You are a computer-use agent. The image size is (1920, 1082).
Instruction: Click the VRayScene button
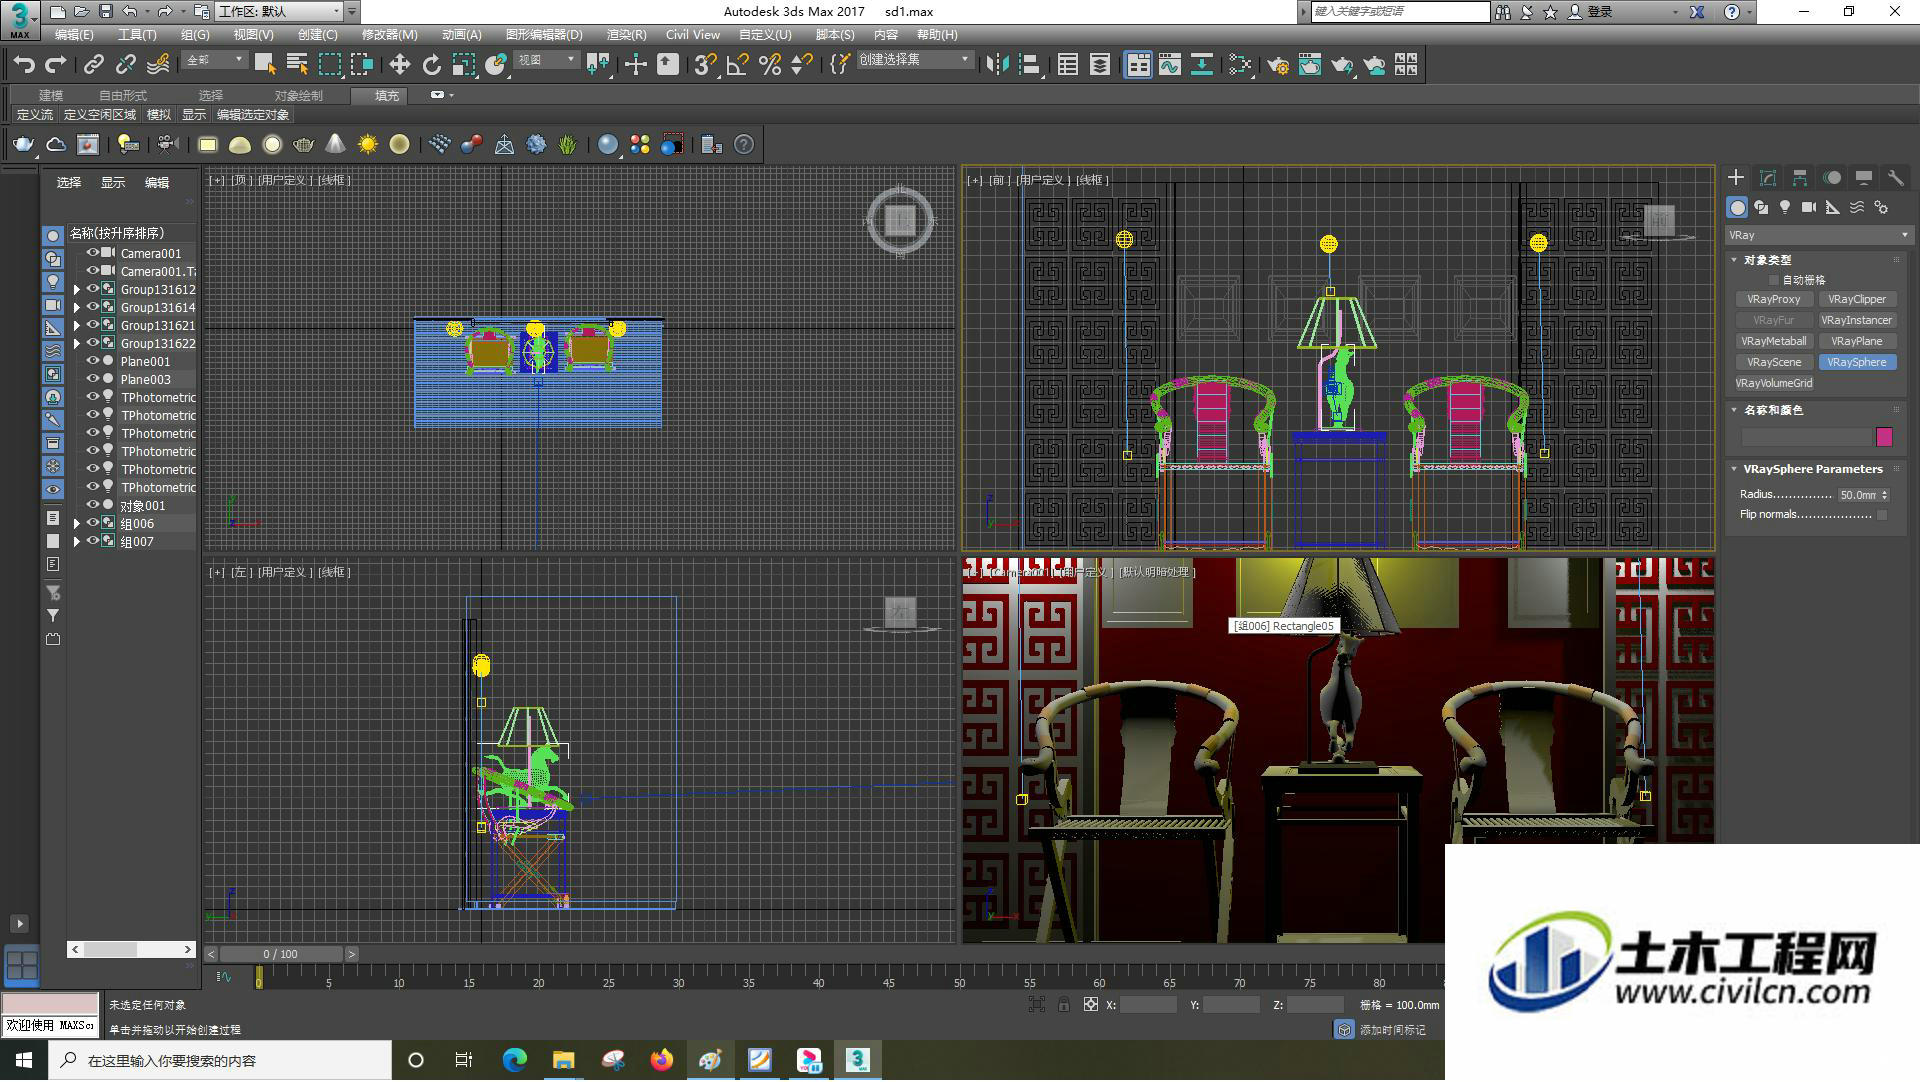[1773, 362]
